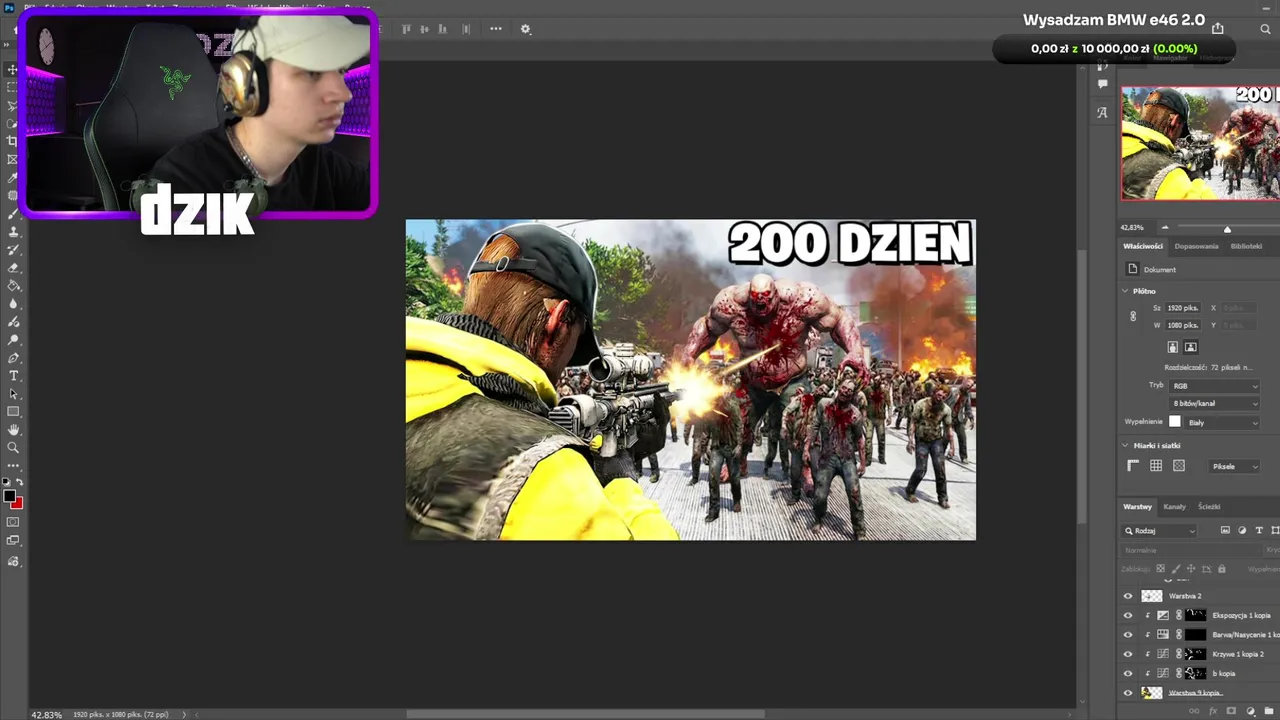
Task: Select the Blur tool
Action: coord(13,303)
